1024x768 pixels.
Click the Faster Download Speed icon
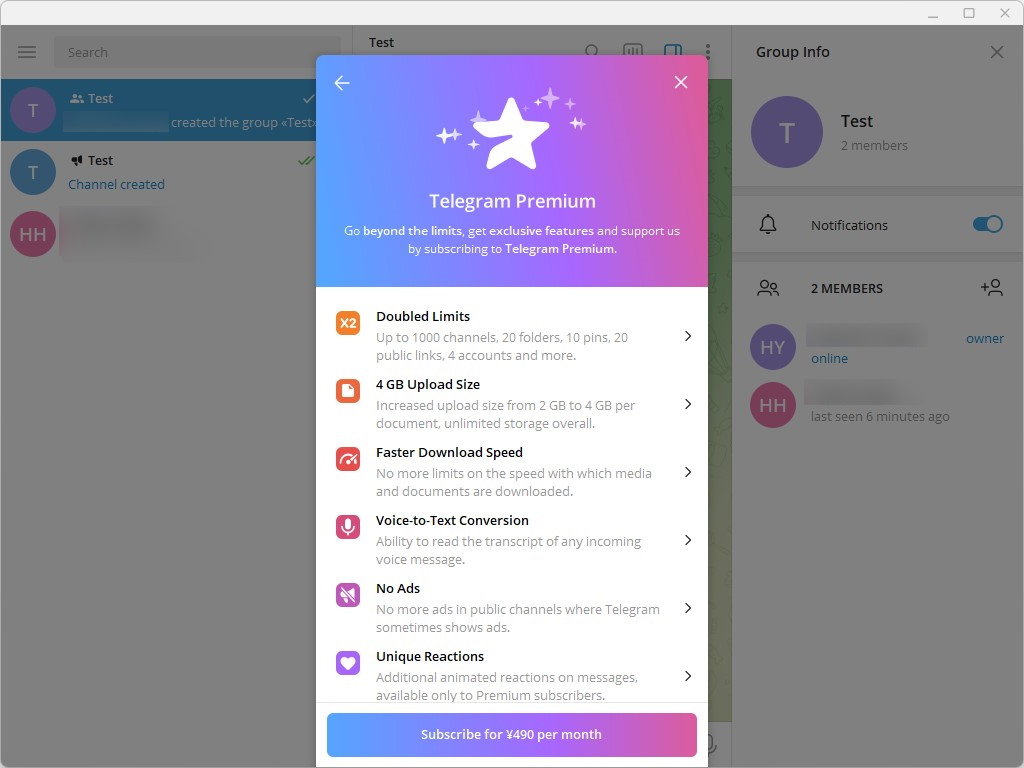click(x=347, y=460)
